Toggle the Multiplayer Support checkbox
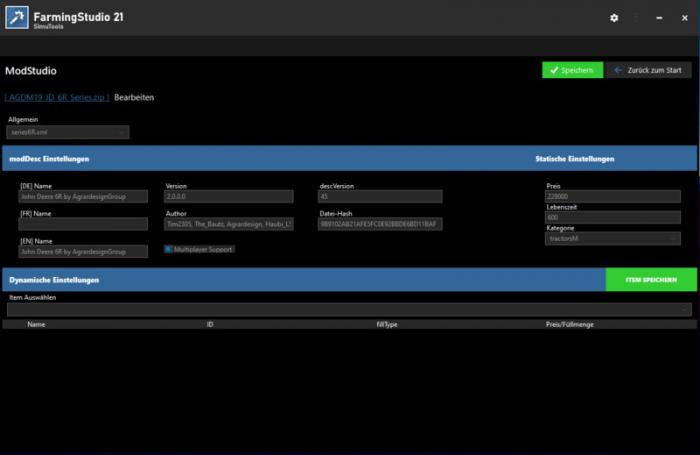The width and height of the screenshot is (700, 455). (x=168, y=249)
